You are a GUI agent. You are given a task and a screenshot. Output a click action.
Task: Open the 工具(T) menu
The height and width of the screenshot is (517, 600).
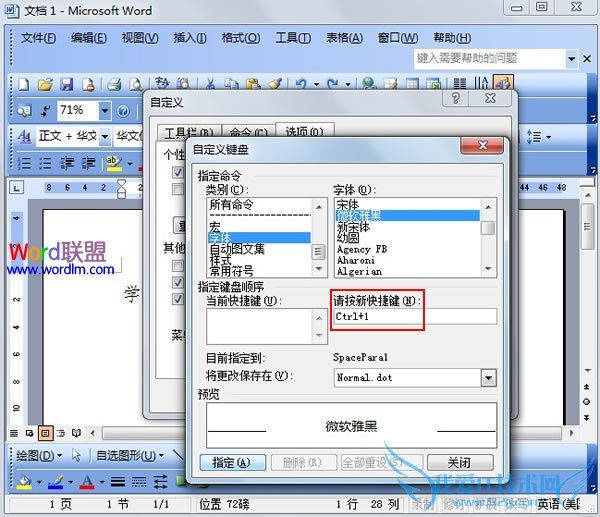pyautogui.click(x=293, y=38)
